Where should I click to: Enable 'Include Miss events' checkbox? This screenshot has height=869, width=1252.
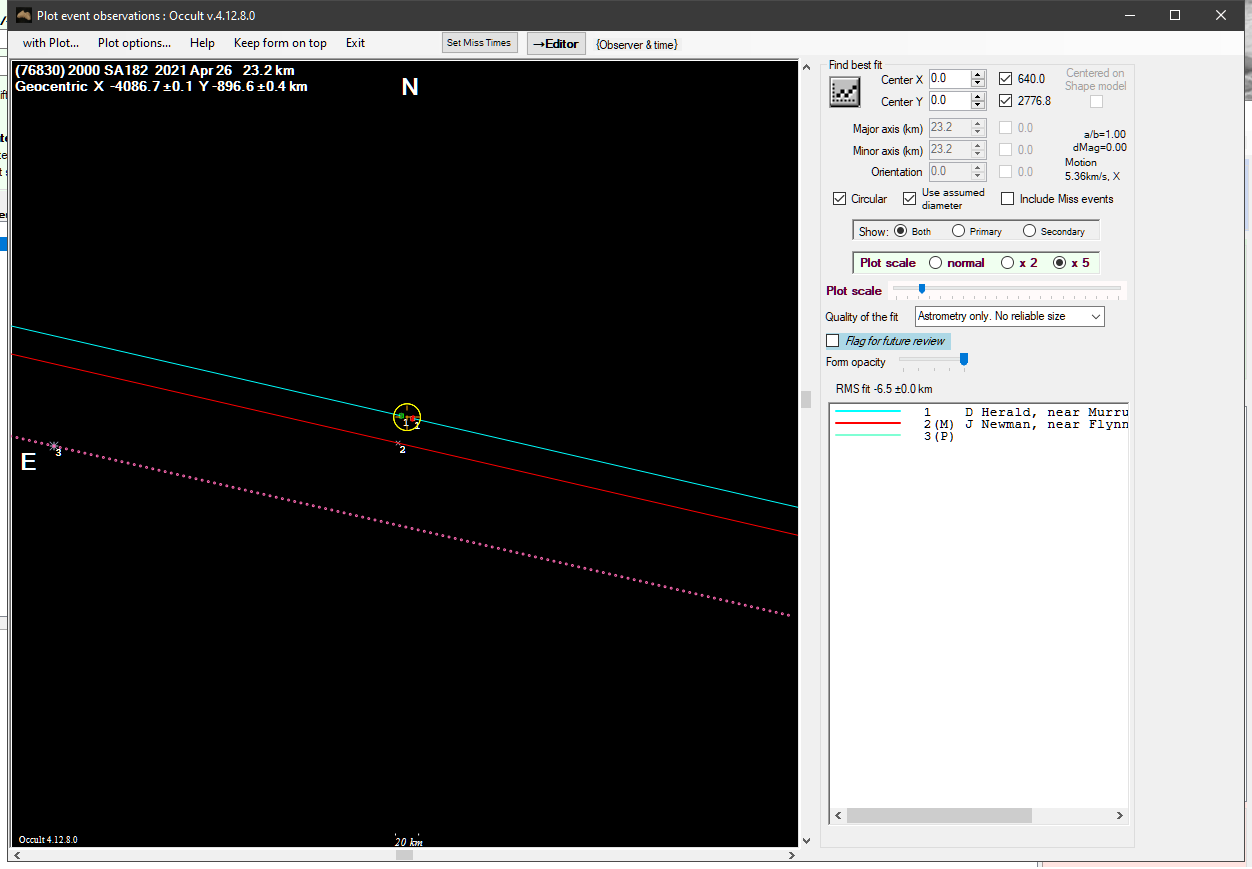click(1008, 199)
